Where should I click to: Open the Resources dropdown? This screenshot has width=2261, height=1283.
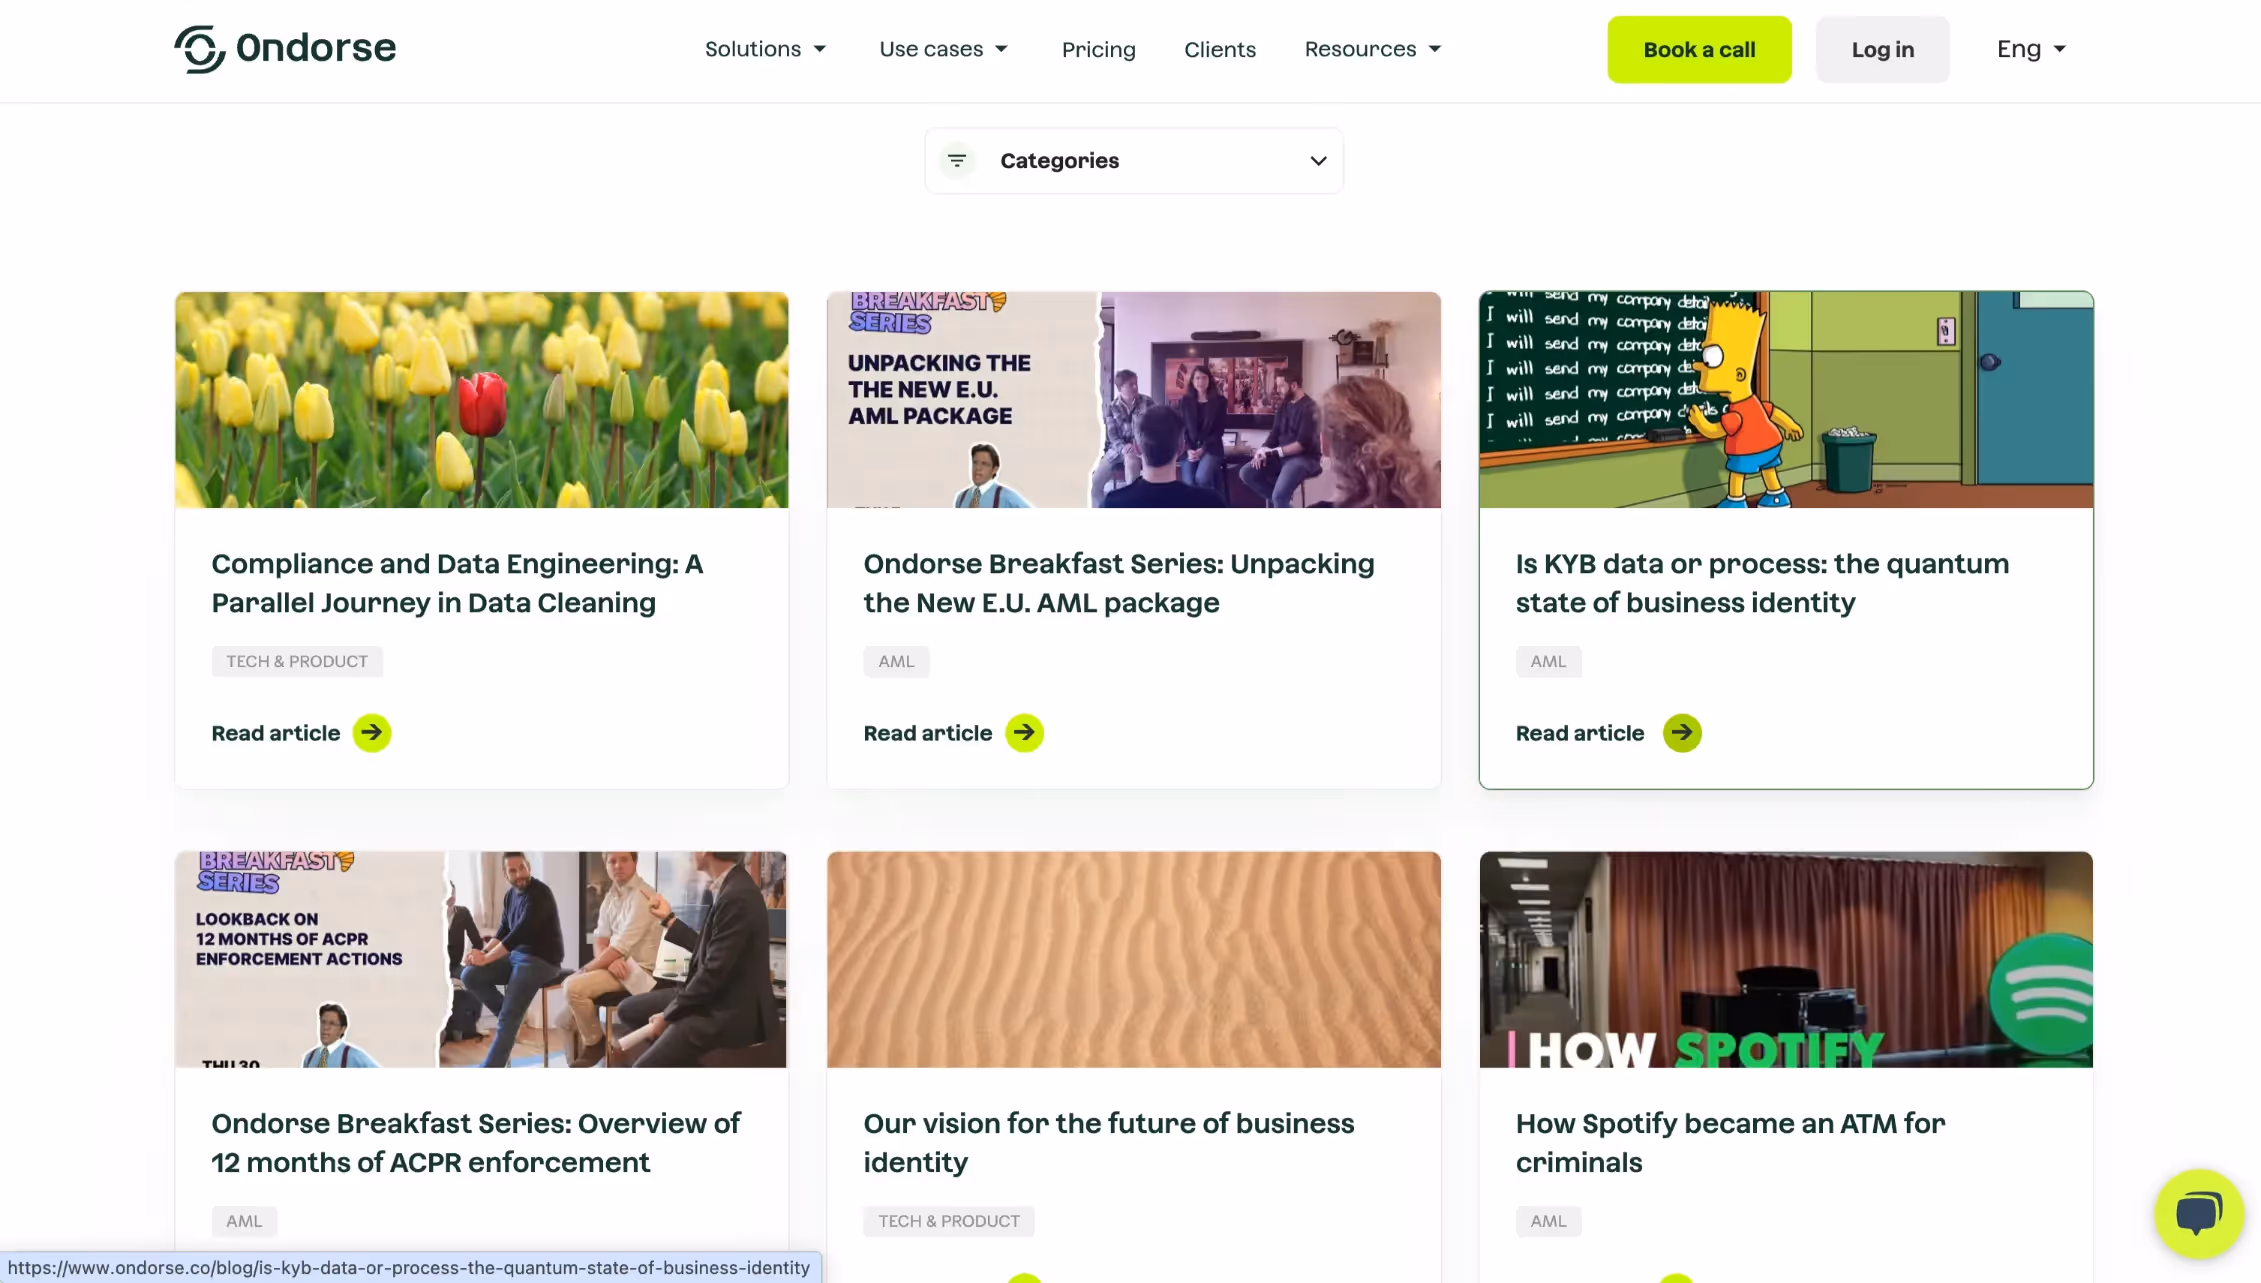coord(1372,49)
